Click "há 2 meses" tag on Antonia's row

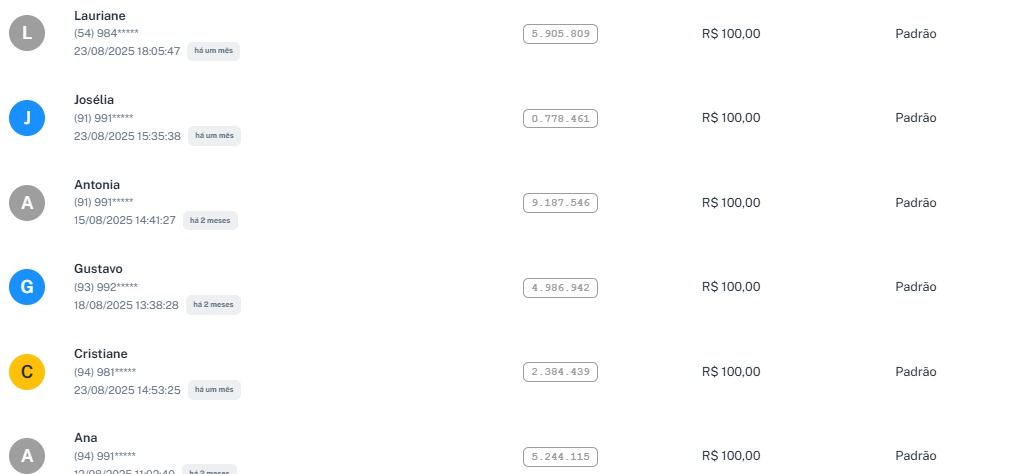pos(210,220)
